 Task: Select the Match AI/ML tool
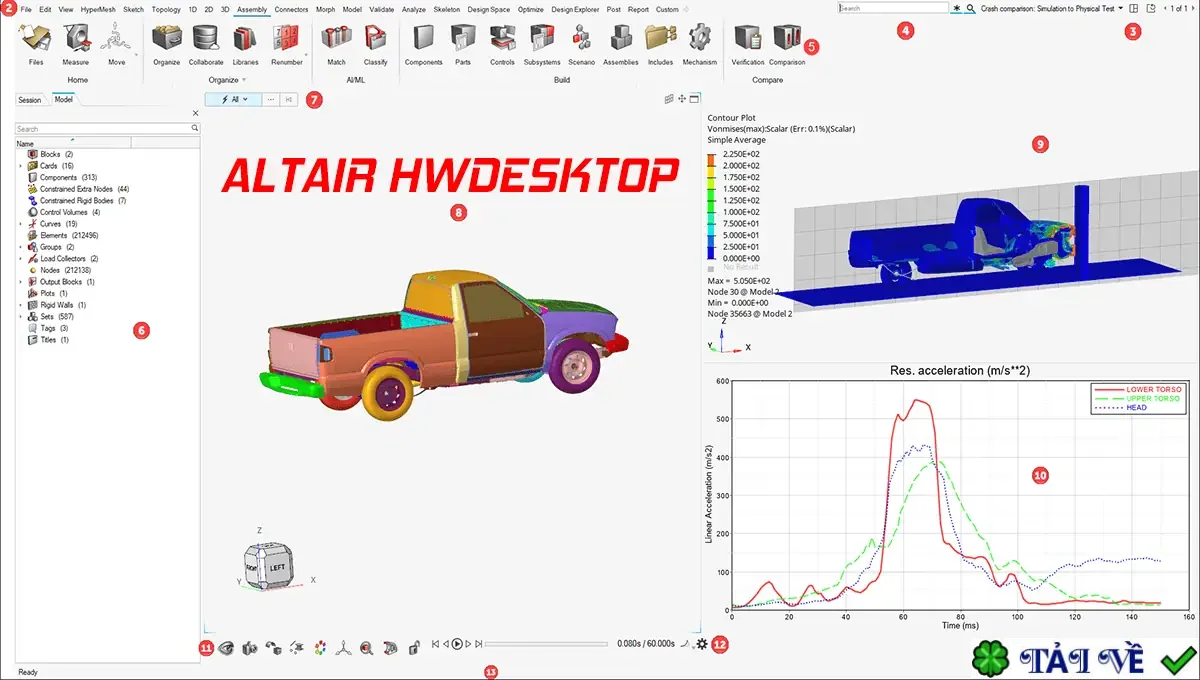point(336,44)
